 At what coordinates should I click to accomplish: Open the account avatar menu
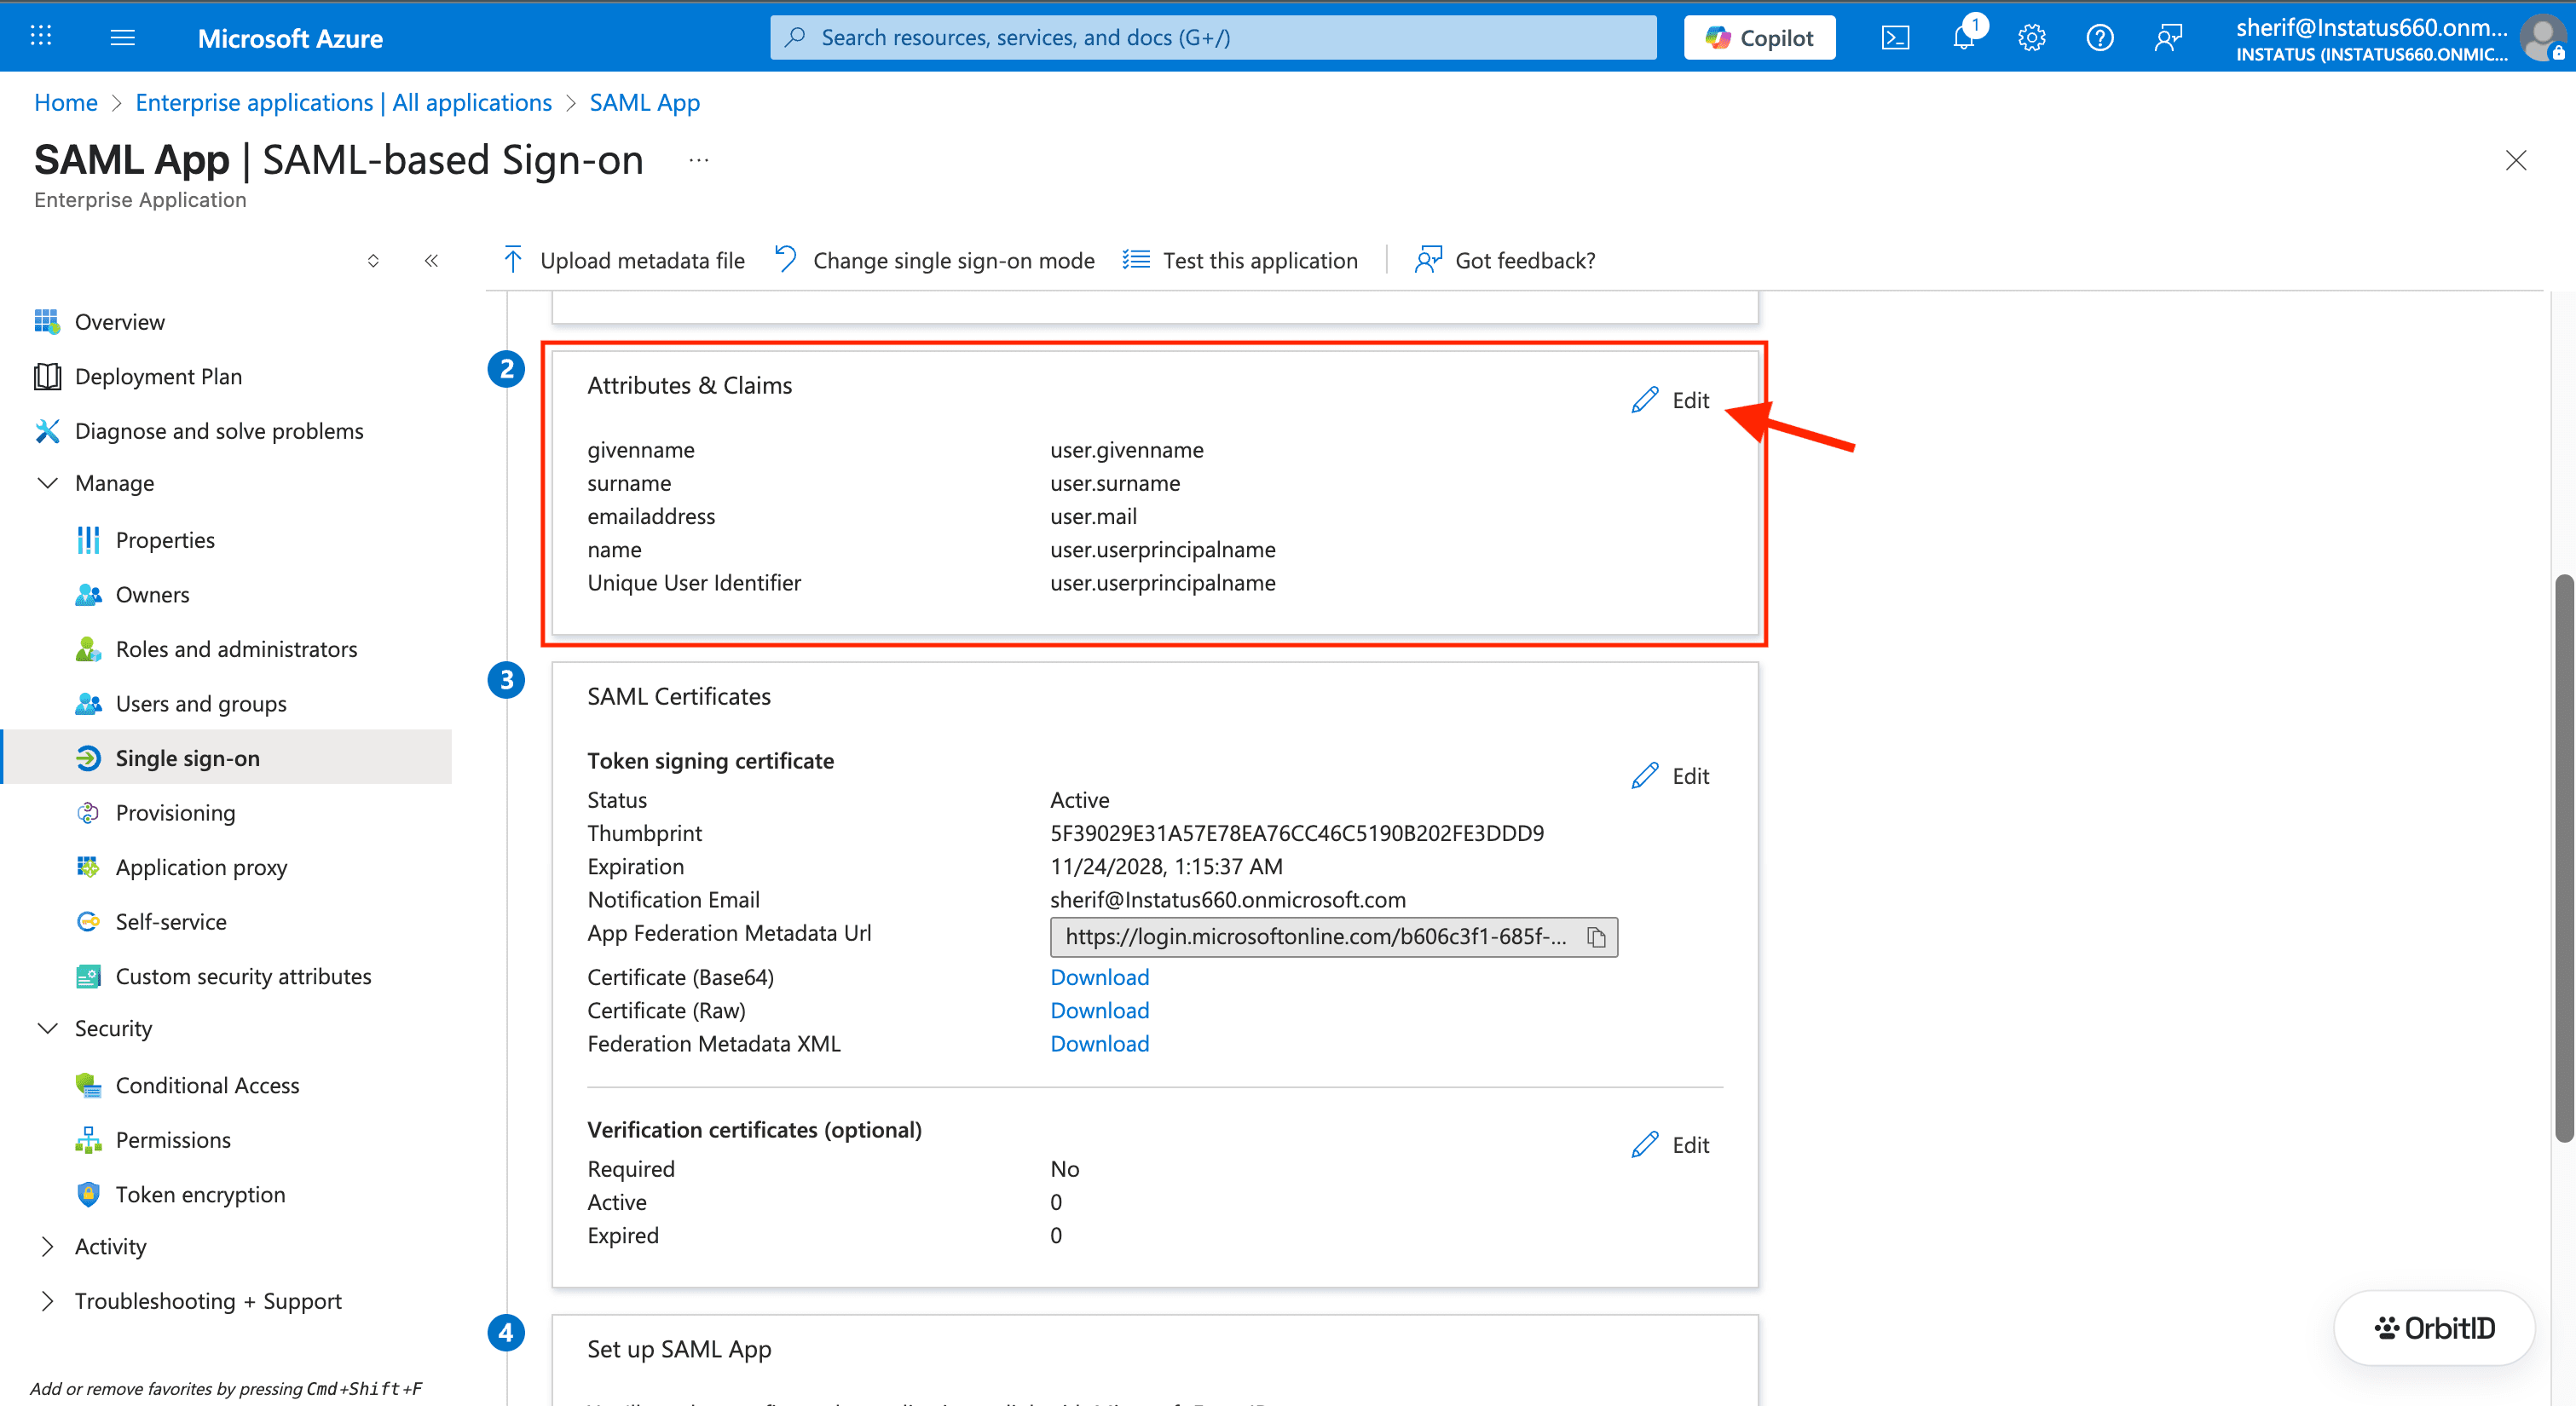2543,38
